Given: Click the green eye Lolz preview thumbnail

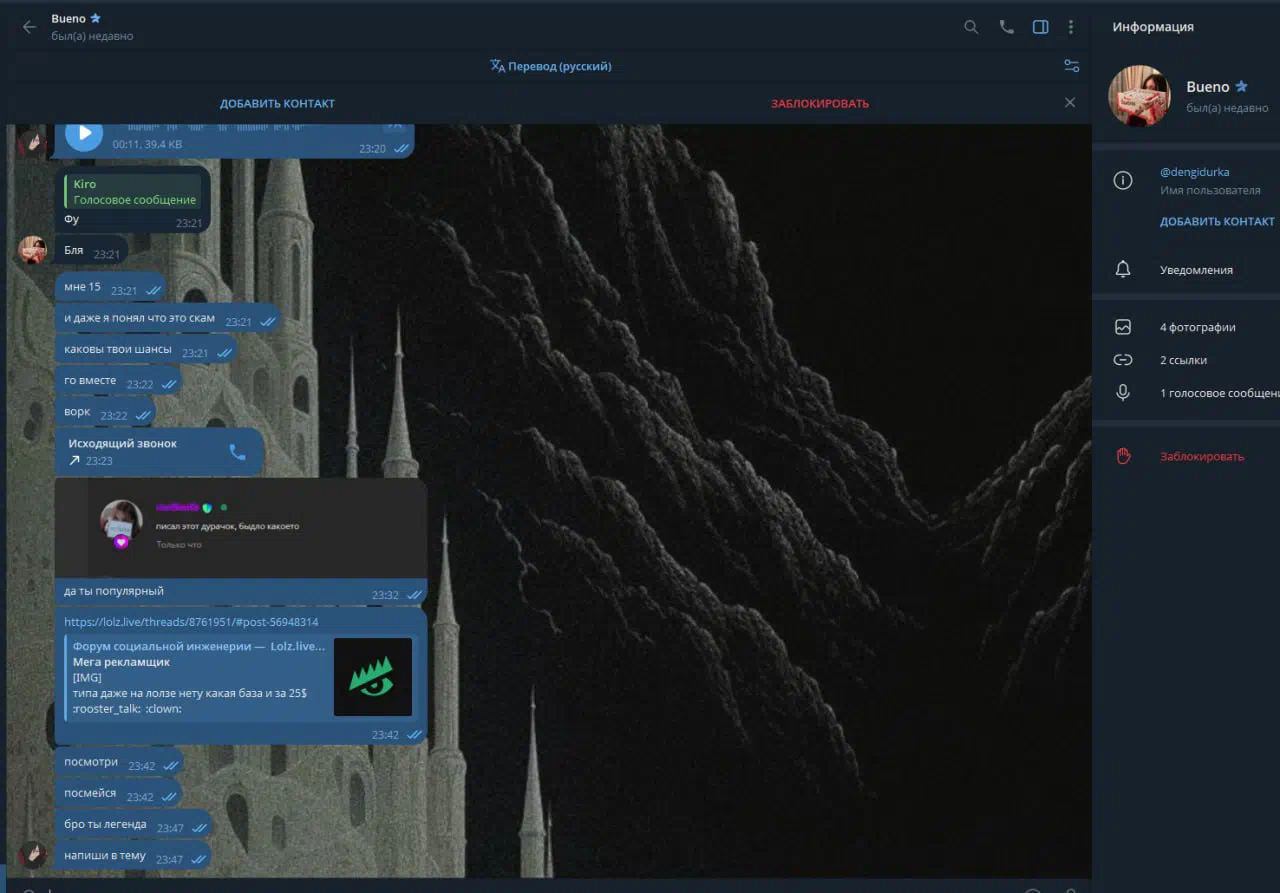Looking at the screenshot, I should 373,677.
